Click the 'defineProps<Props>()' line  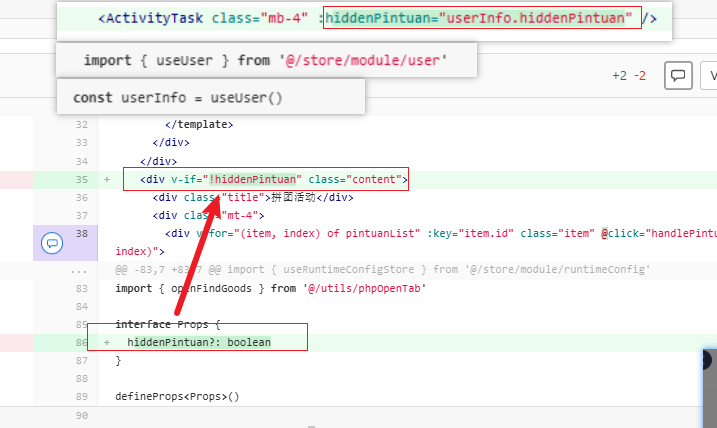(x=177, y=396)
